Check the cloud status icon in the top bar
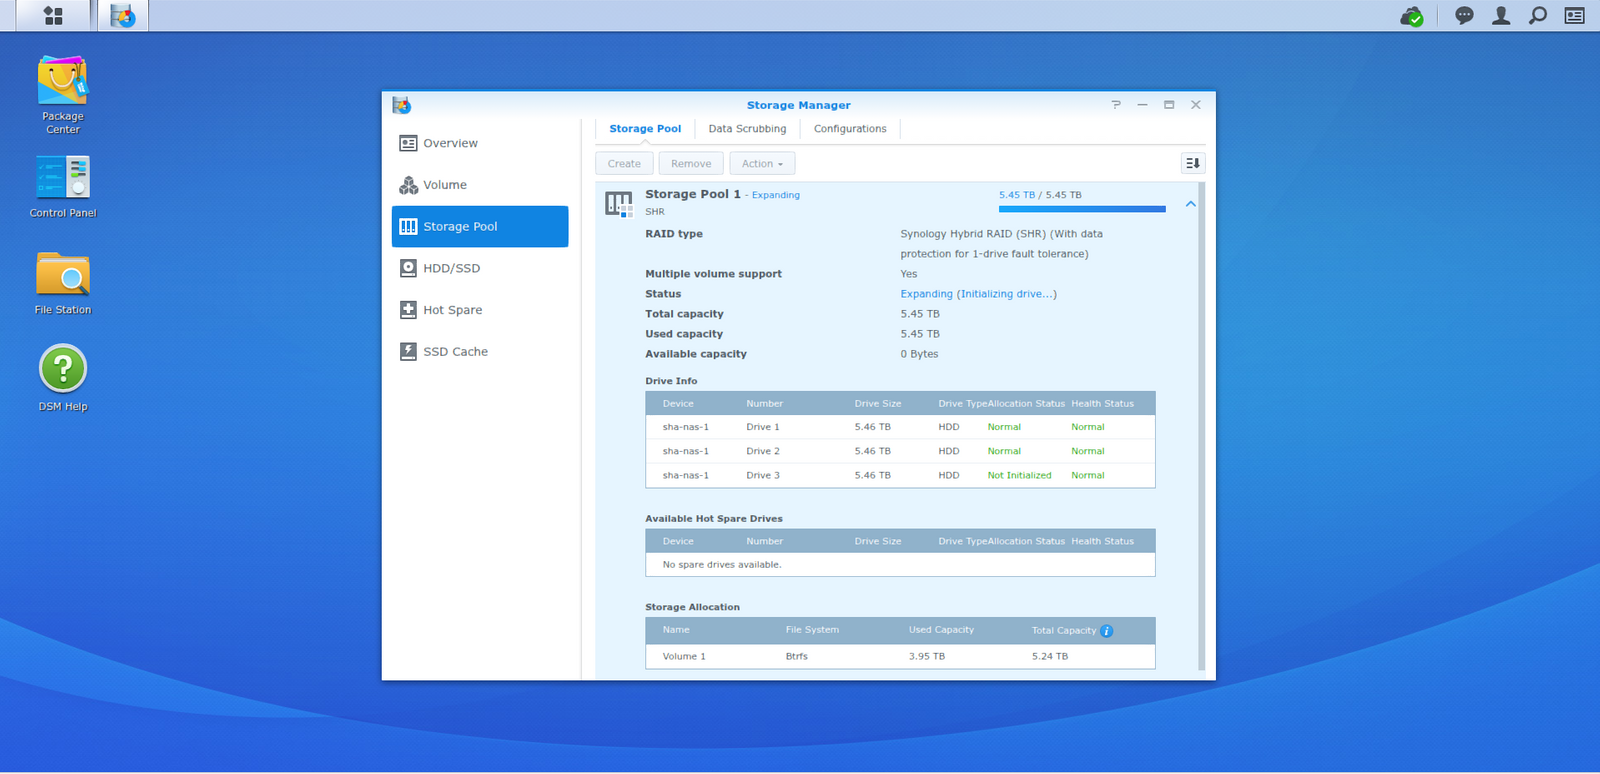Viewport: 1600px width, 774px height. [1411, 16]
